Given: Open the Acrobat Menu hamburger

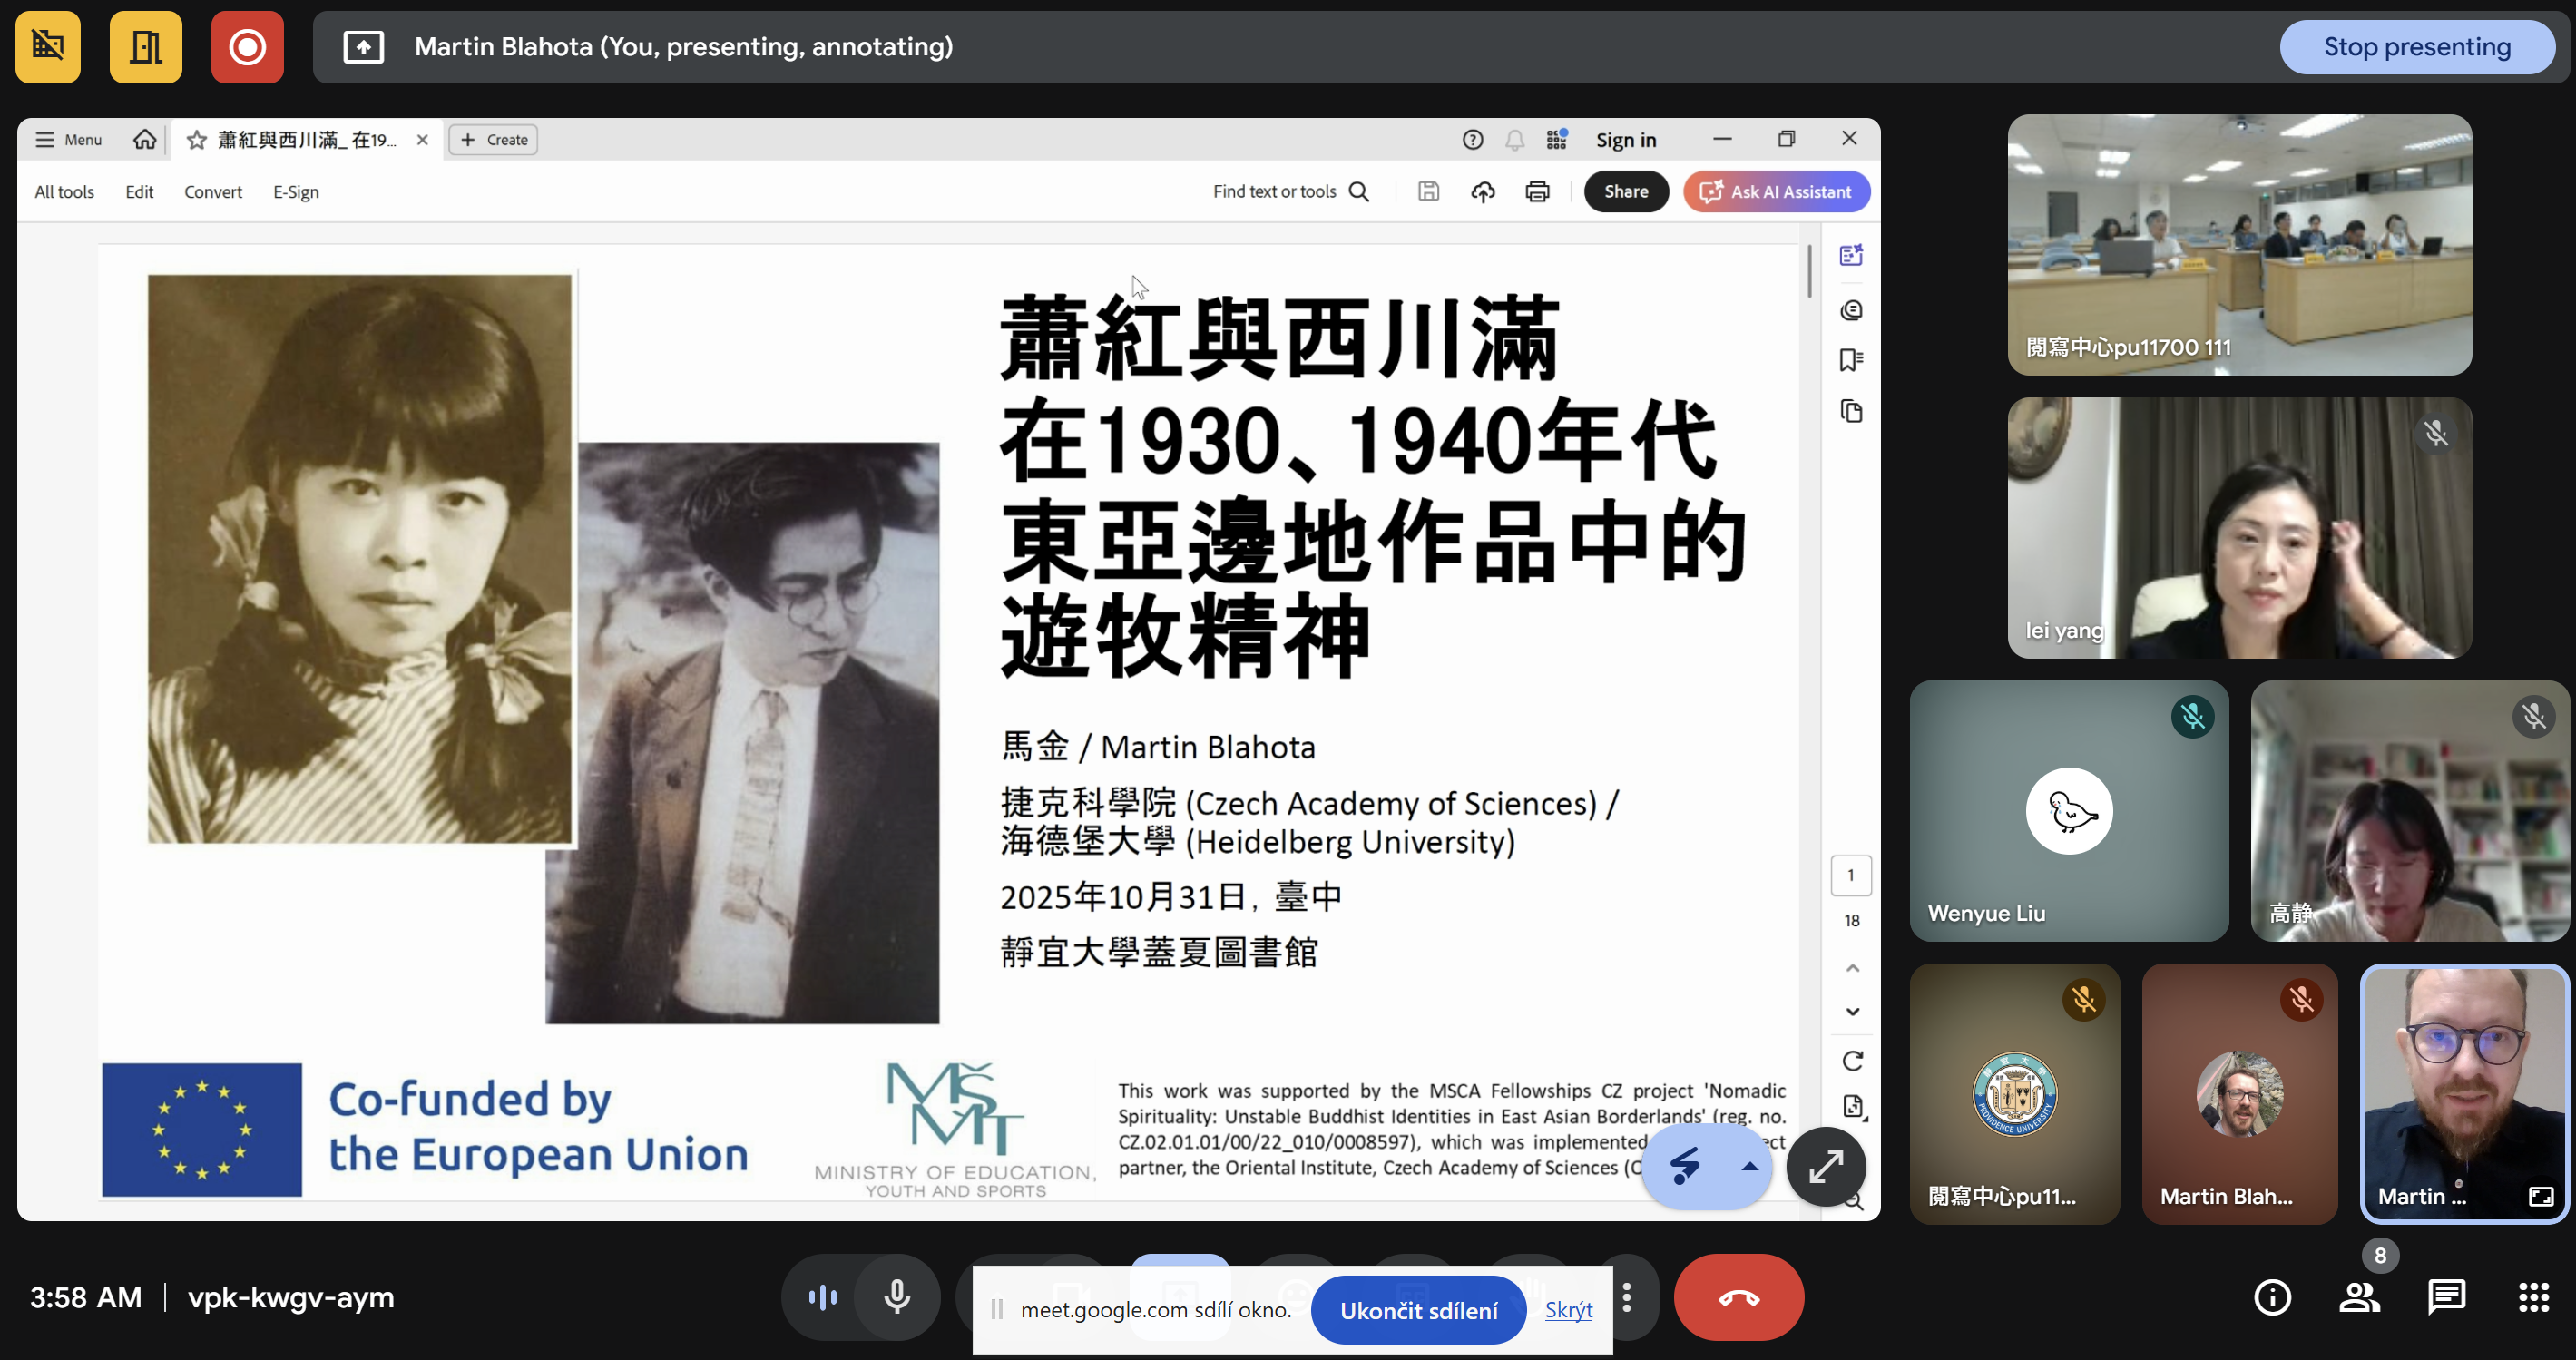Looking at the screenshot, I should pyautogui.click(x=68, y=140).
